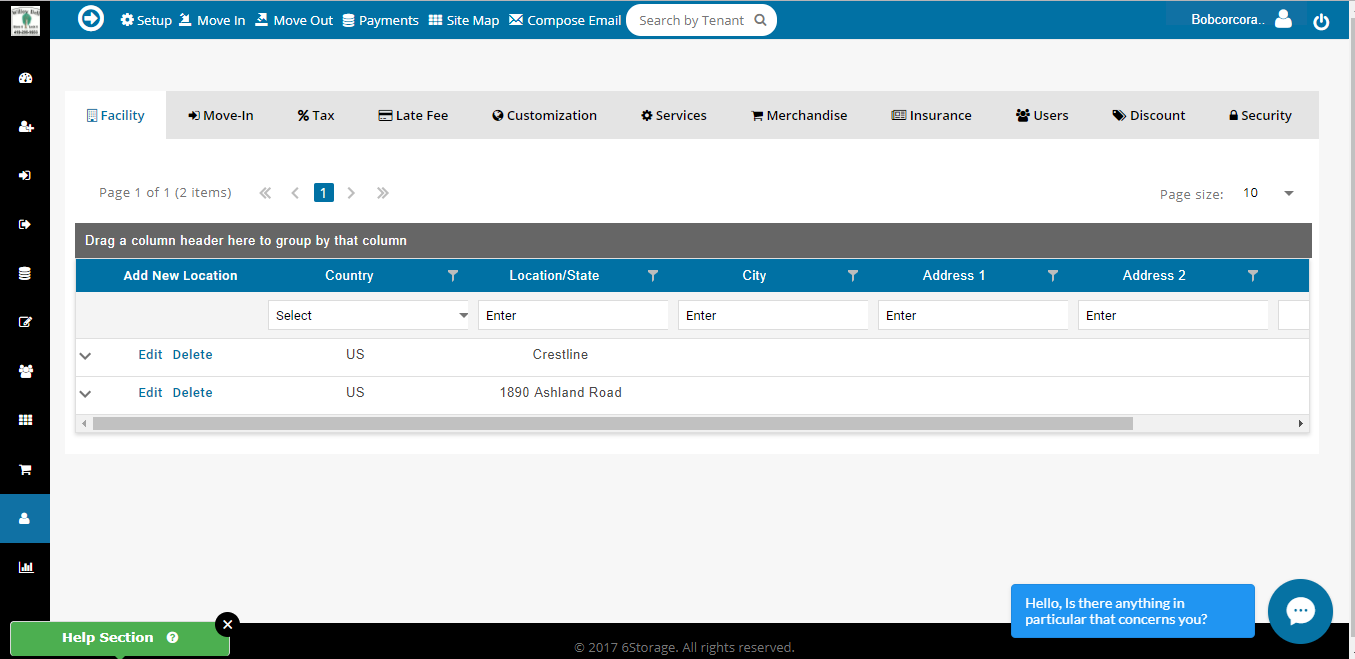Open Setup in the top toolbar
The width and height of the screenshot is (1355, 659).
click(146, 20)
